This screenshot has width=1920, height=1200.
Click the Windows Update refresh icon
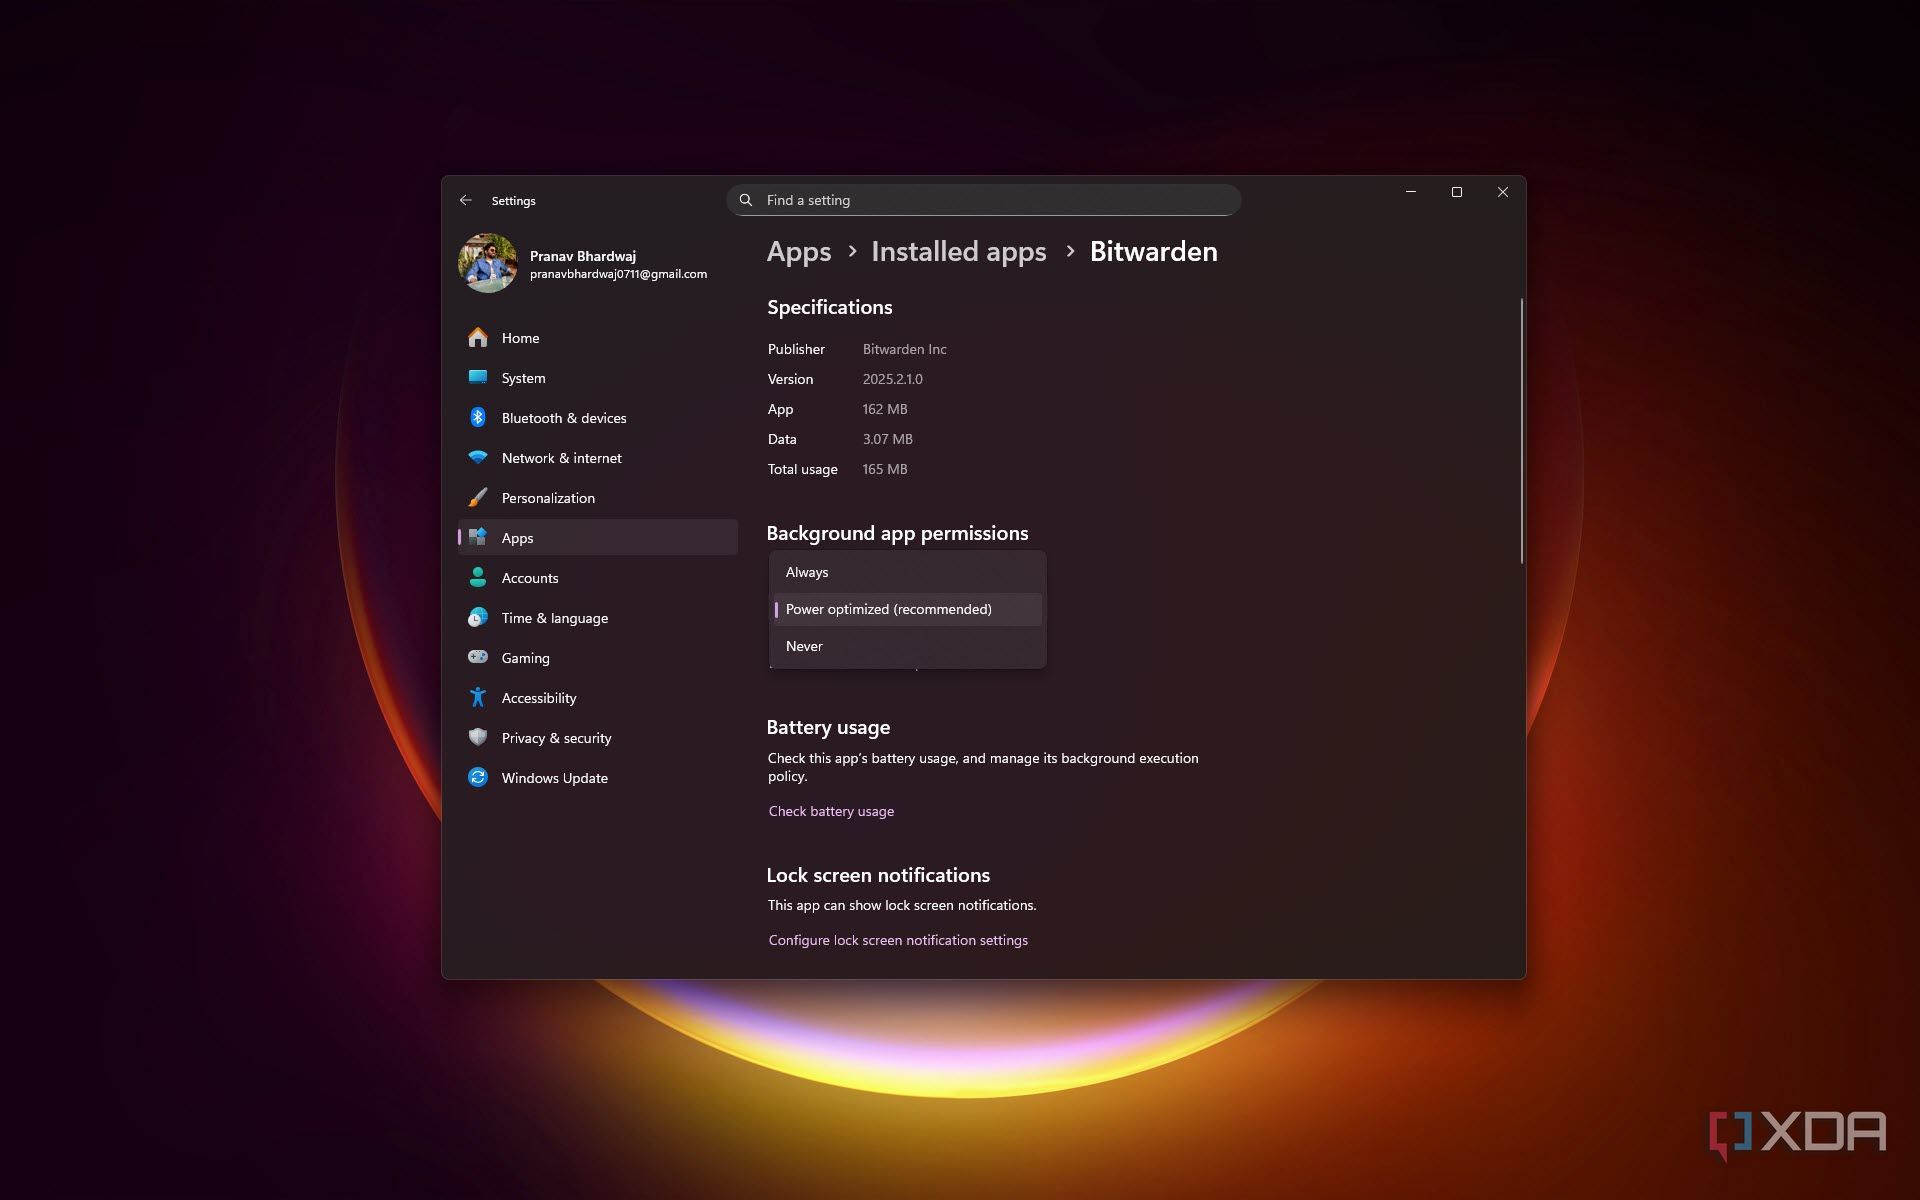tap(478, 778)
